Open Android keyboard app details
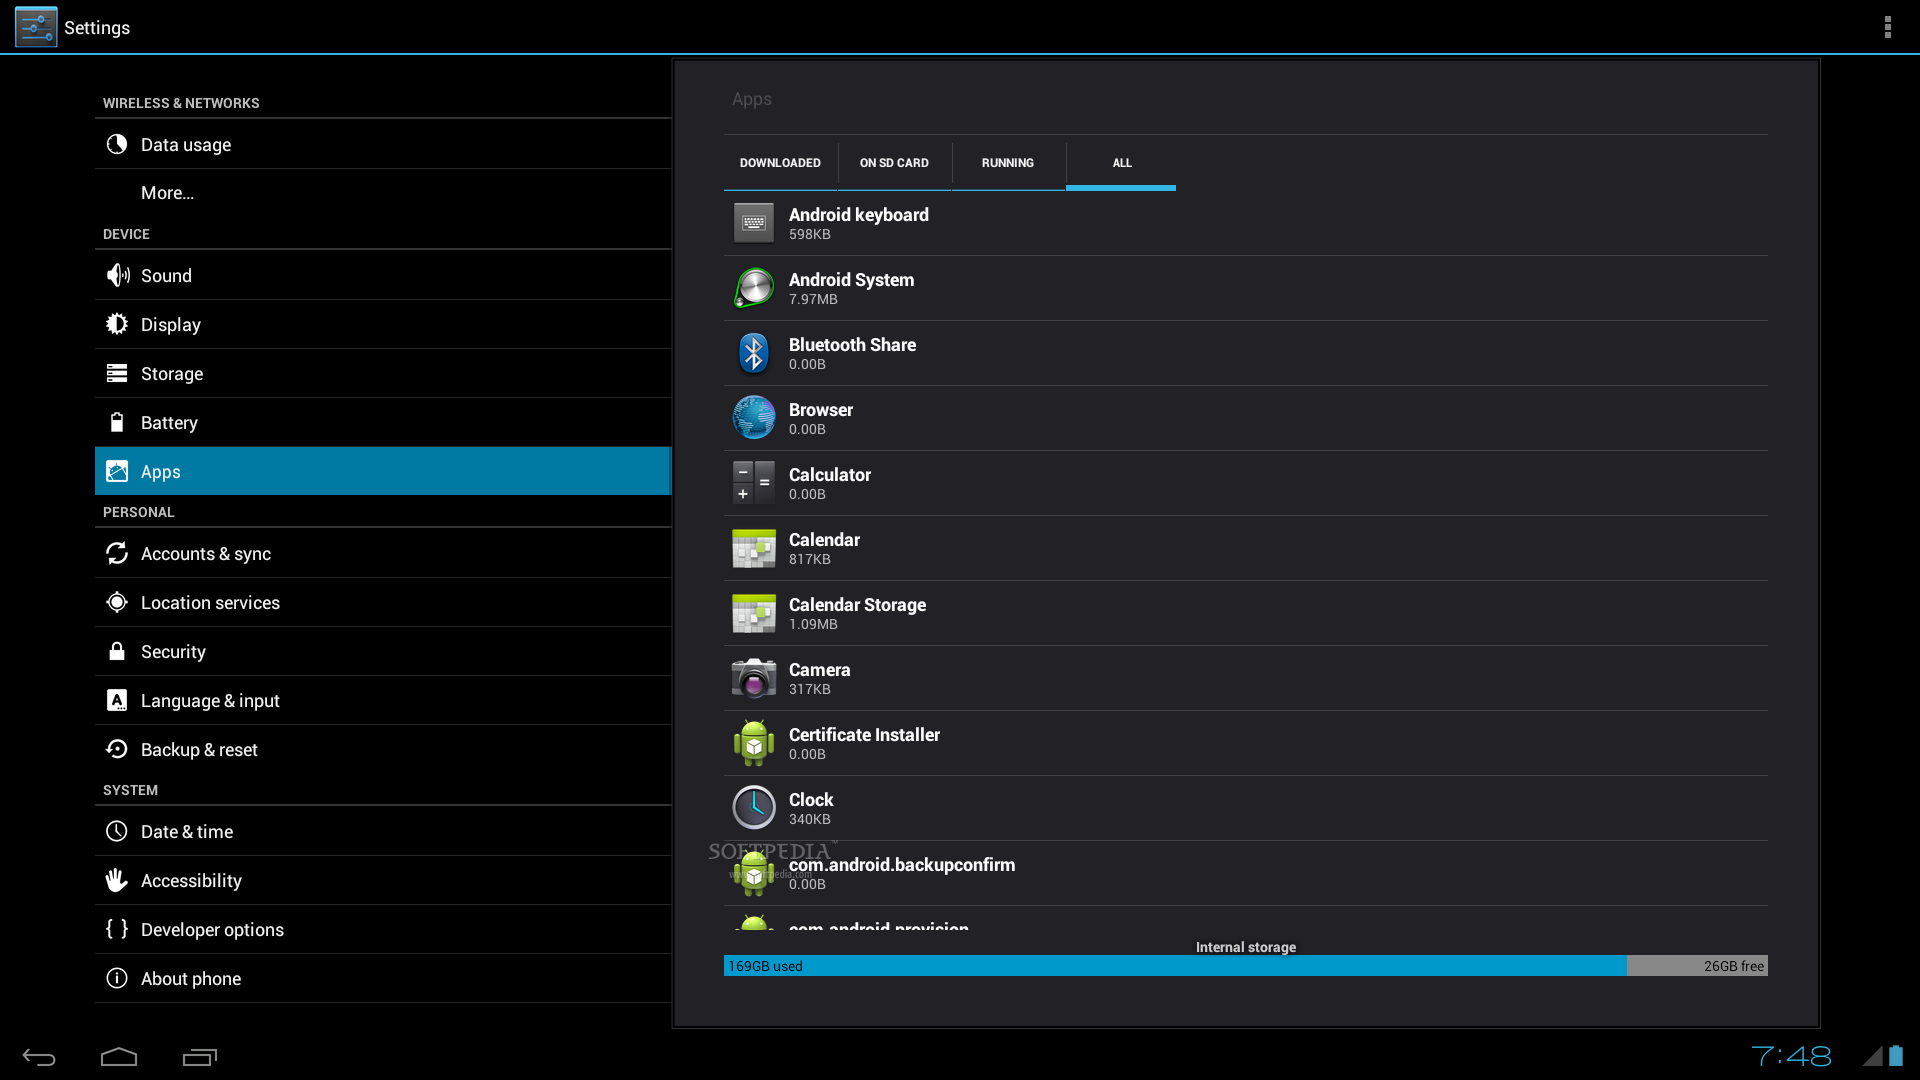The width and height of the screenshot is (1920, 1080). point(1246,223)
